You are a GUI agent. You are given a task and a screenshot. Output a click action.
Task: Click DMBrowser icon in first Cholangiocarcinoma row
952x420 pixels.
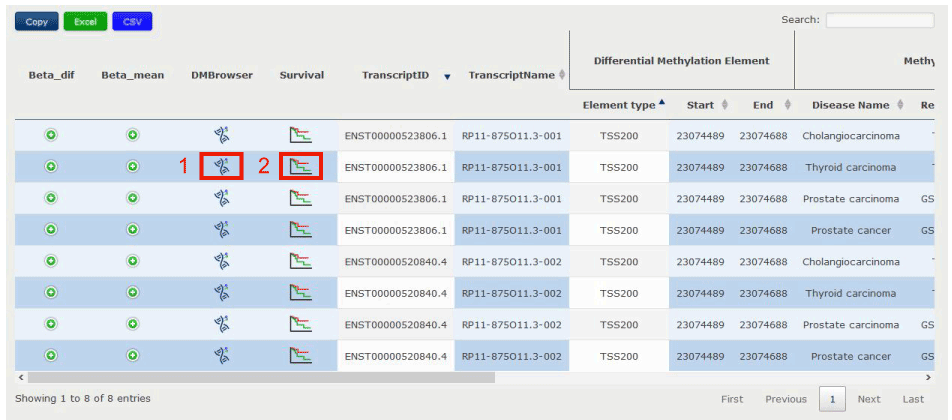pyautogui.click(x=222, y=135)
